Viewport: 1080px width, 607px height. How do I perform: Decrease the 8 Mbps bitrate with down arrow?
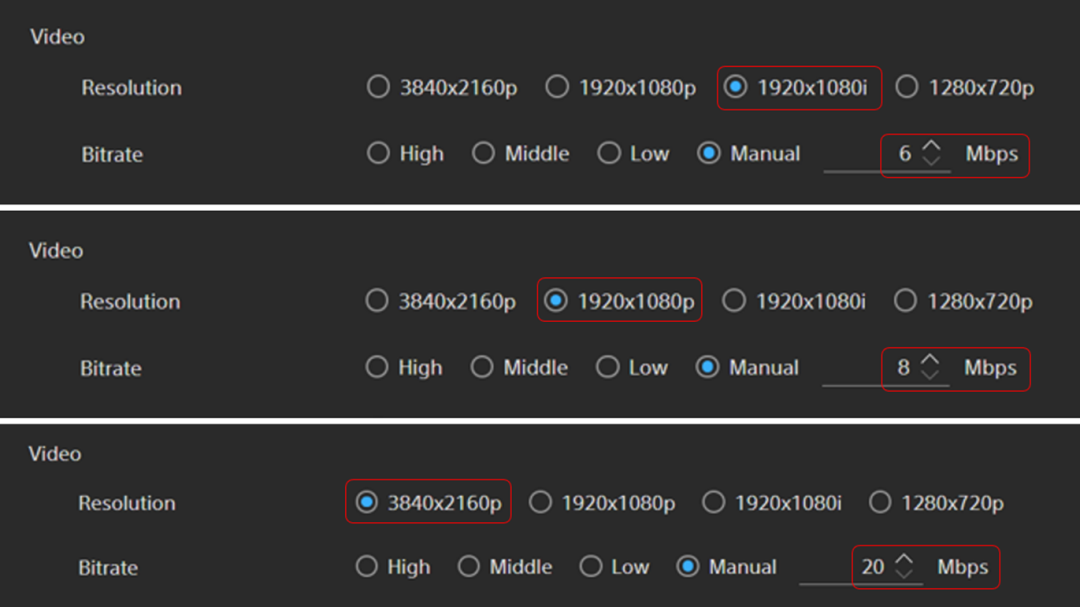930,374
